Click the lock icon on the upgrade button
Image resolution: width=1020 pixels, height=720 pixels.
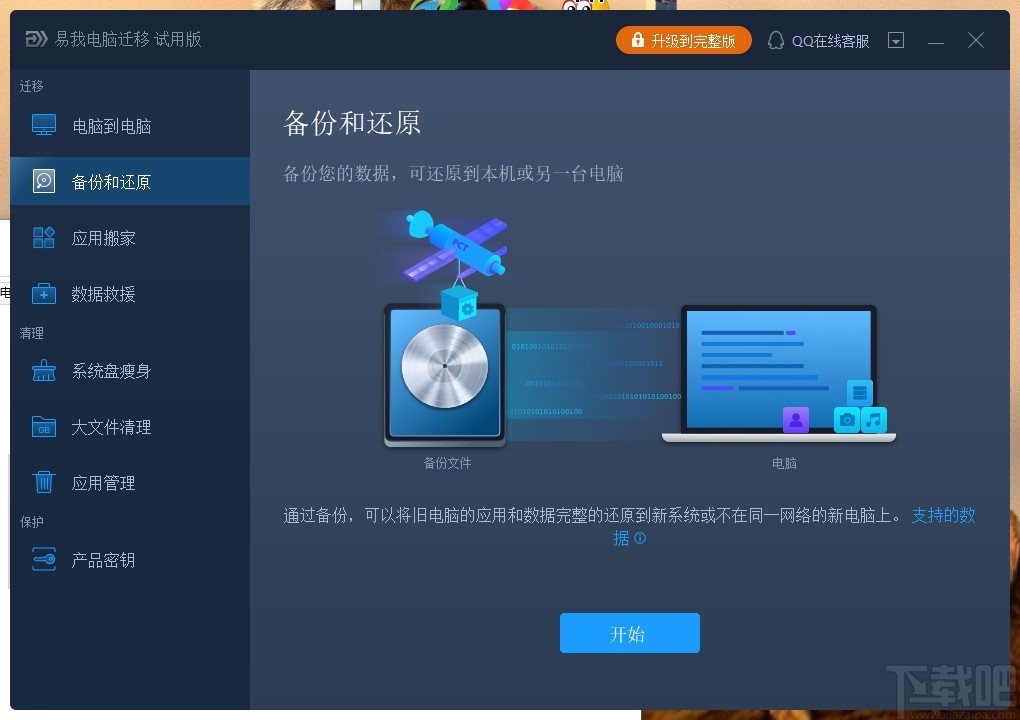pos(637,40)
